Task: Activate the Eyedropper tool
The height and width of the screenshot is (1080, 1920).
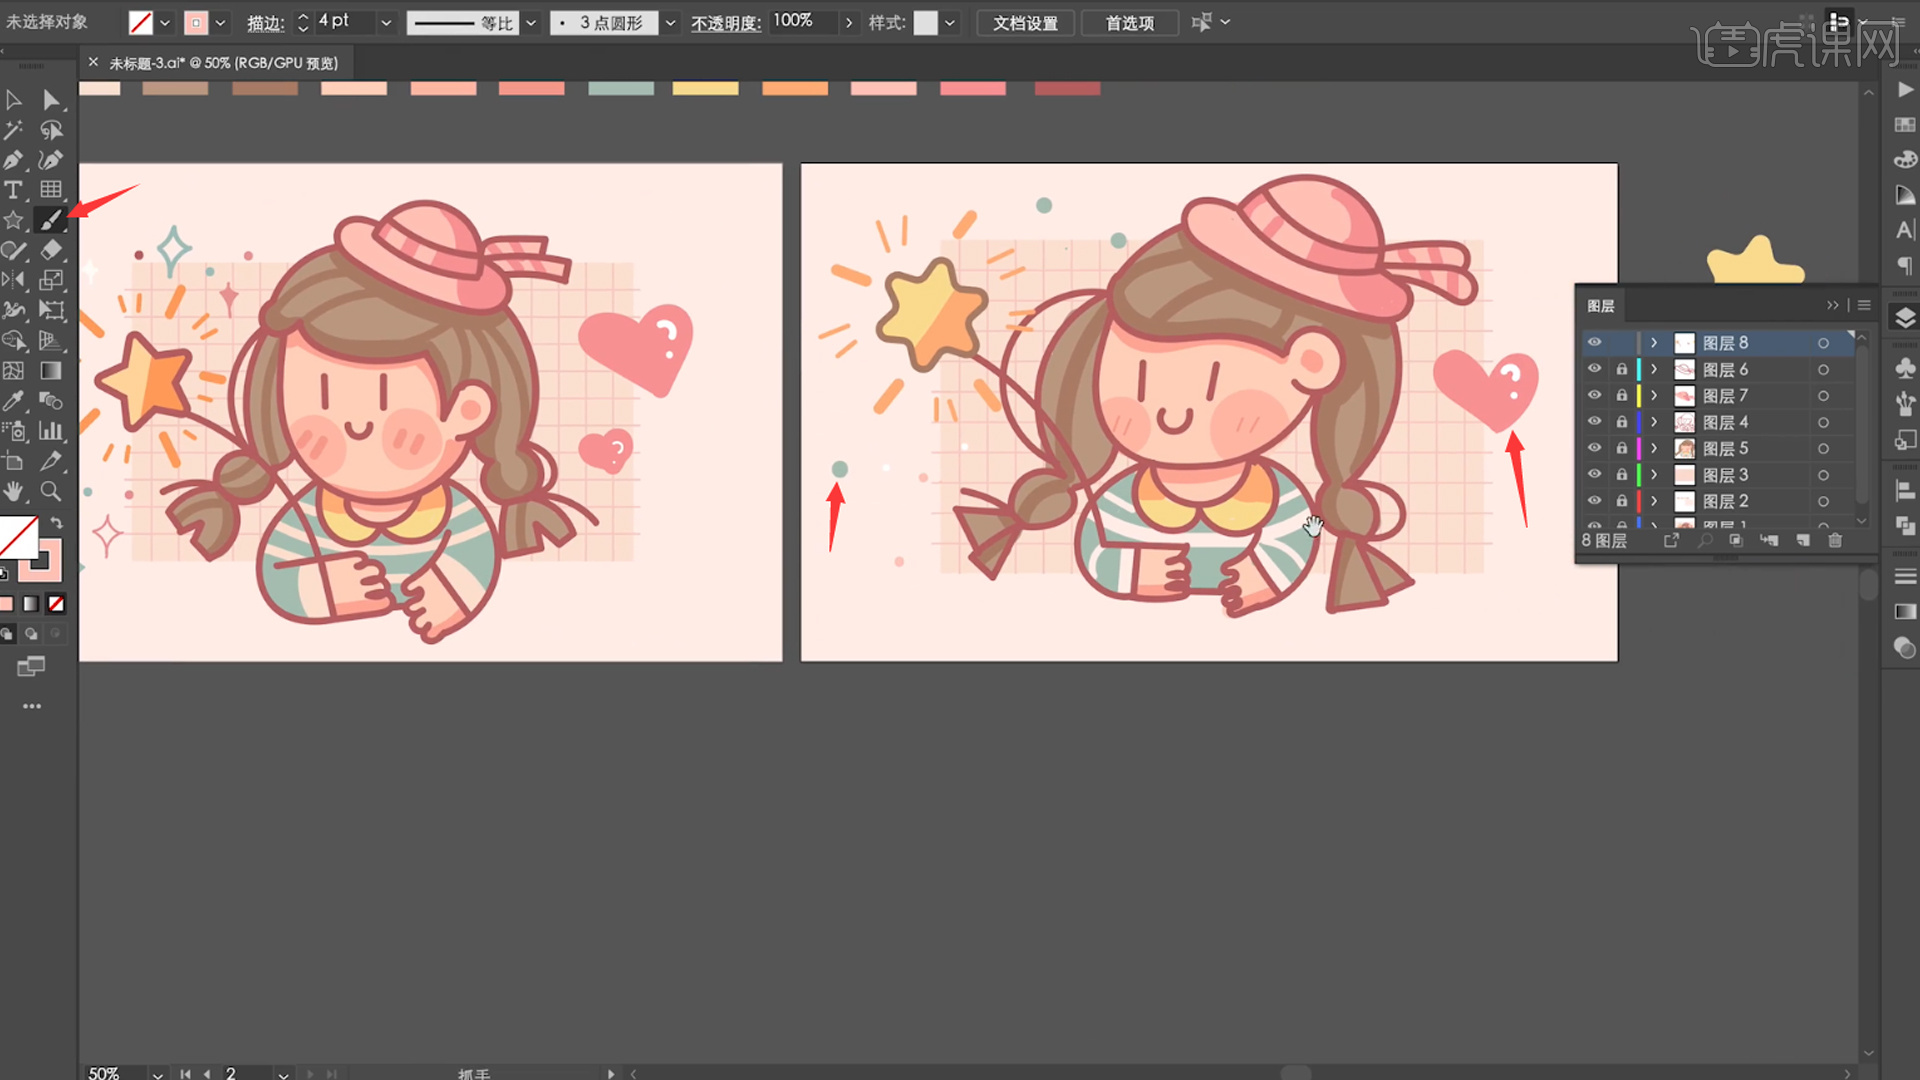Action: pyautogui.click(x=13, y=401)
